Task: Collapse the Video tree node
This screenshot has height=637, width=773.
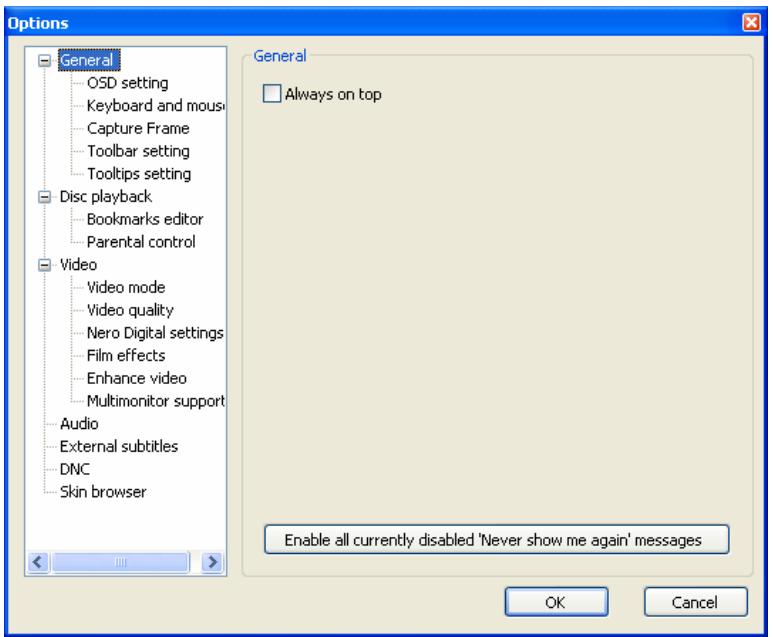Action: point(44,265)
